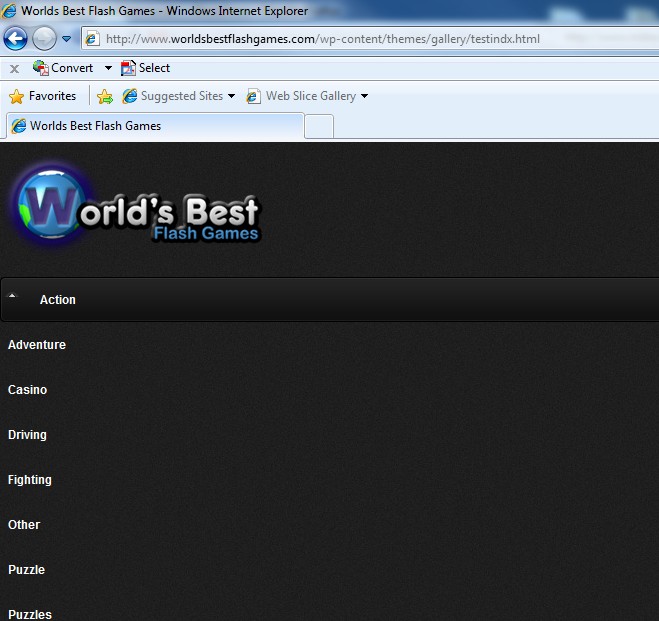This screenshot has width=659, height=621.
Task: Click the Add to Favorites Bar icon
Action: (105, 96)
